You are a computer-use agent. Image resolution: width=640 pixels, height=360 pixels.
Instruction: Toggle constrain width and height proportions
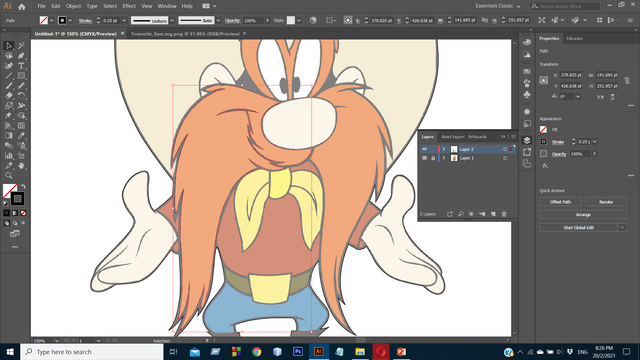[x=627, y=81]
